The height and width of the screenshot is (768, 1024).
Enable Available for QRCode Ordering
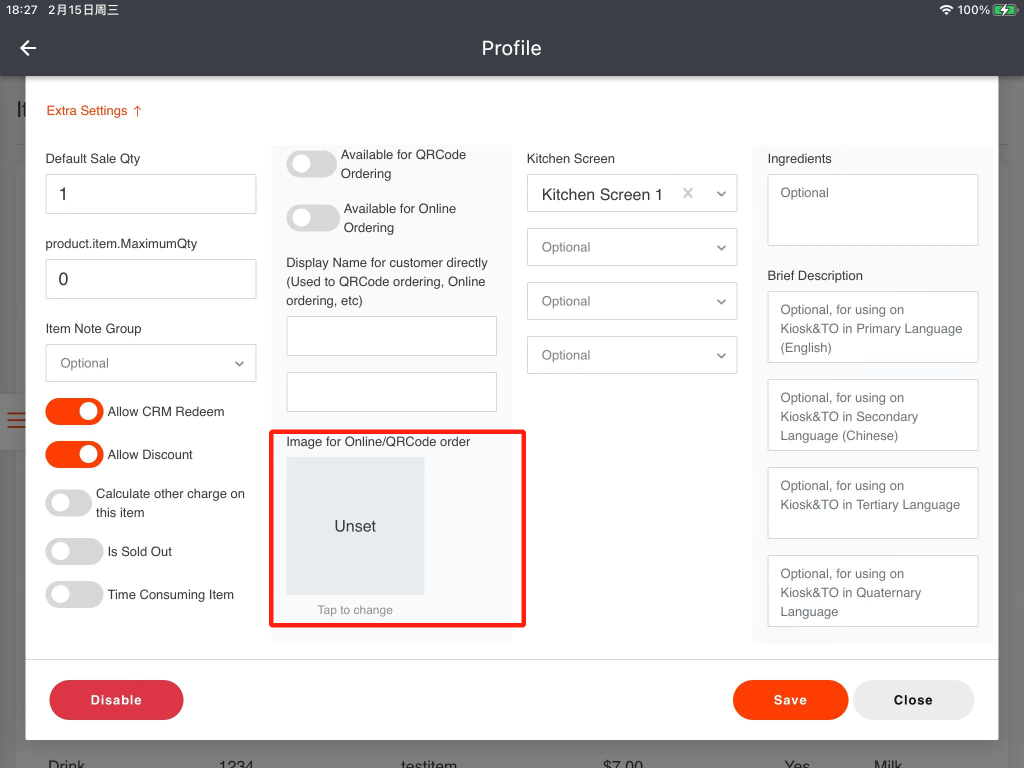[312, 164]
